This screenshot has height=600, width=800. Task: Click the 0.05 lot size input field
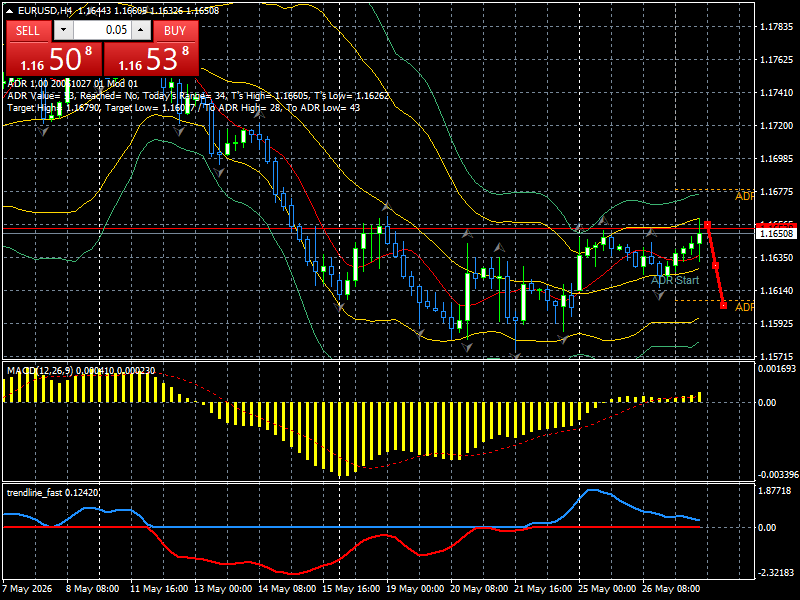click(x=102, y=30)
